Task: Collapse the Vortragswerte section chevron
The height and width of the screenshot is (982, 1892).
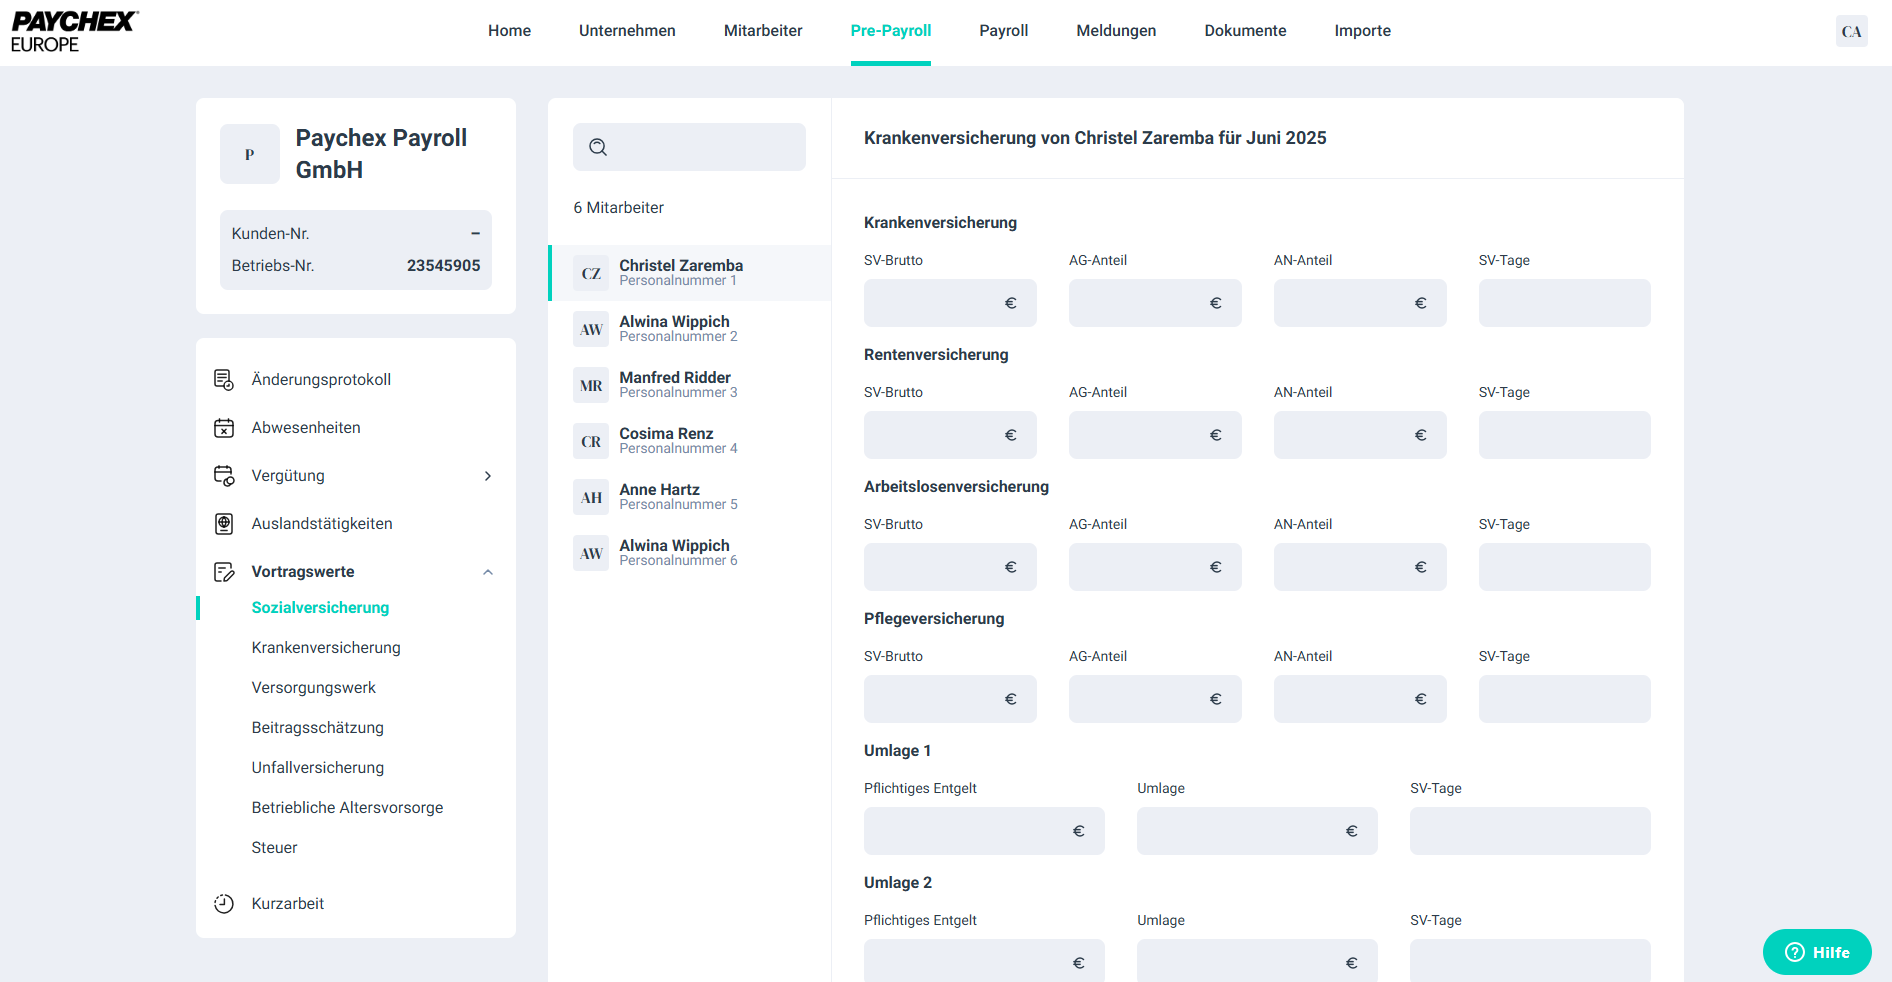Action: (x=488, y=572)
